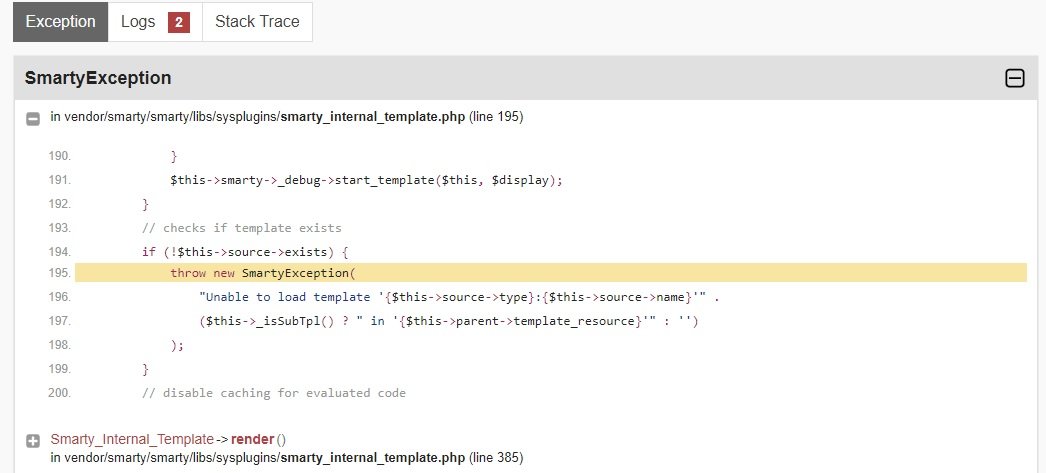
Task: Expand the Smarty_Internal_Template render trace entry
Action: (x=33, y=440)
